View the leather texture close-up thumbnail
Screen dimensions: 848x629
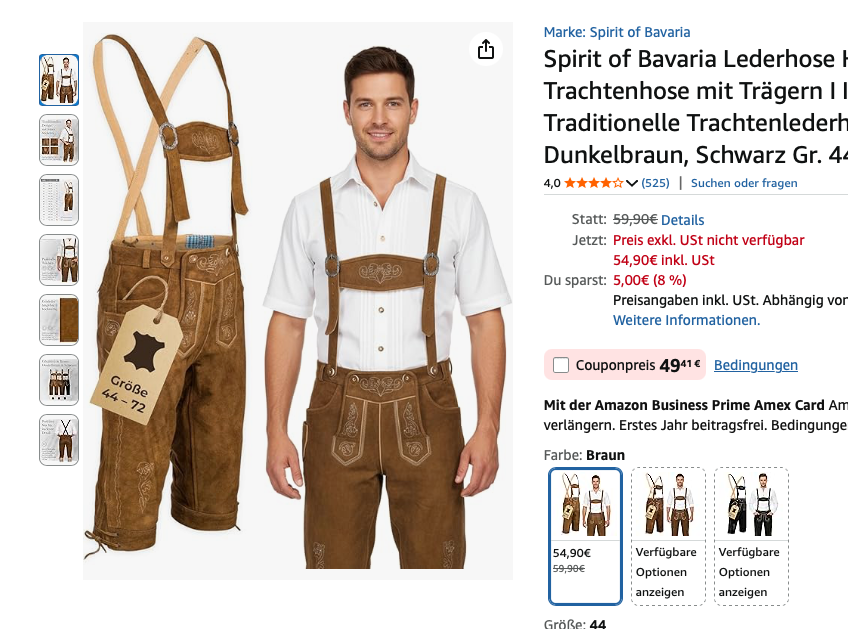click(59, 320)
